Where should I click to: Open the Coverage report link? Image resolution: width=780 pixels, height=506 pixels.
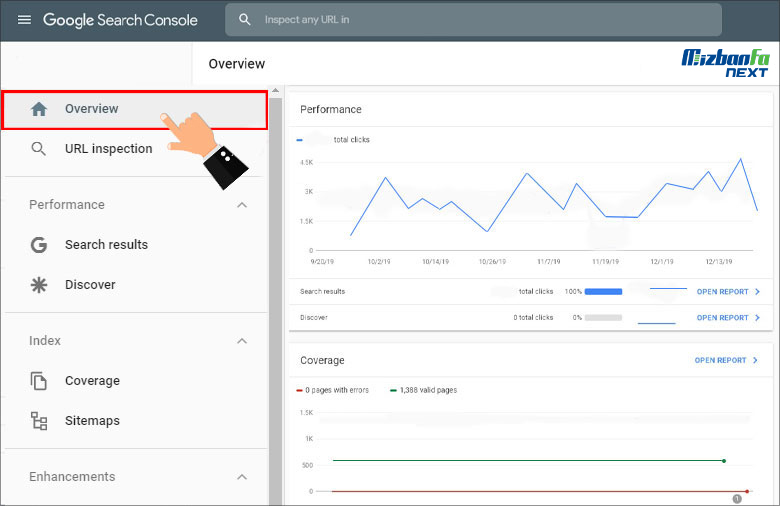726,360
